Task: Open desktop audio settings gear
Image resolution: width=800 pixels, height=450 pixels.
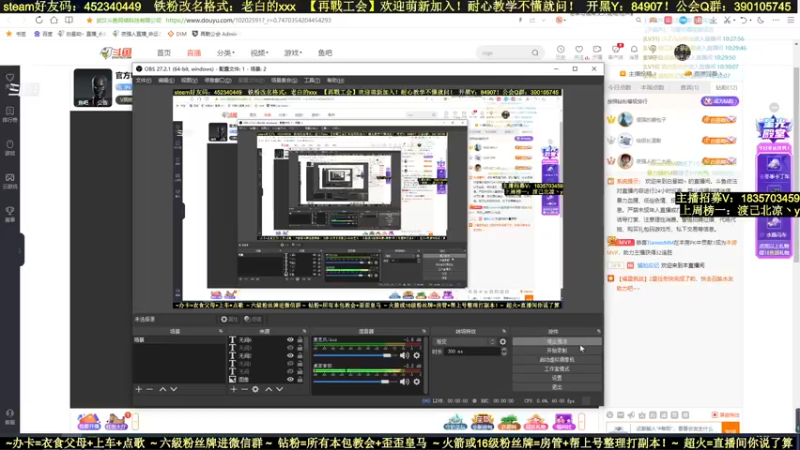Action: (417, 382)
